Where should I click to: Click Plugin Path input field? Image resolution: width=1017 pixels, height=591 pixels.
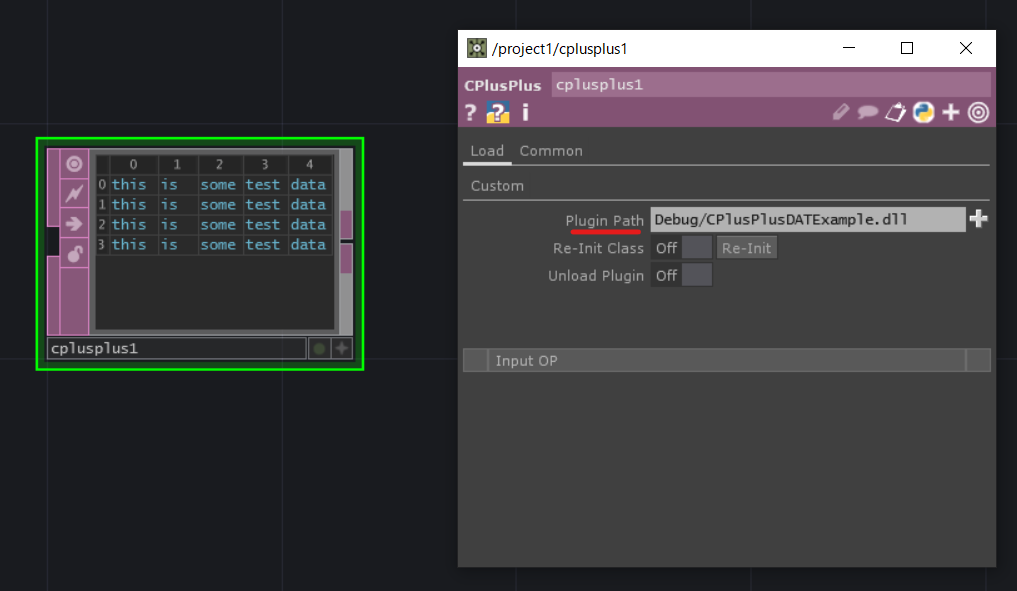(808, 219)
